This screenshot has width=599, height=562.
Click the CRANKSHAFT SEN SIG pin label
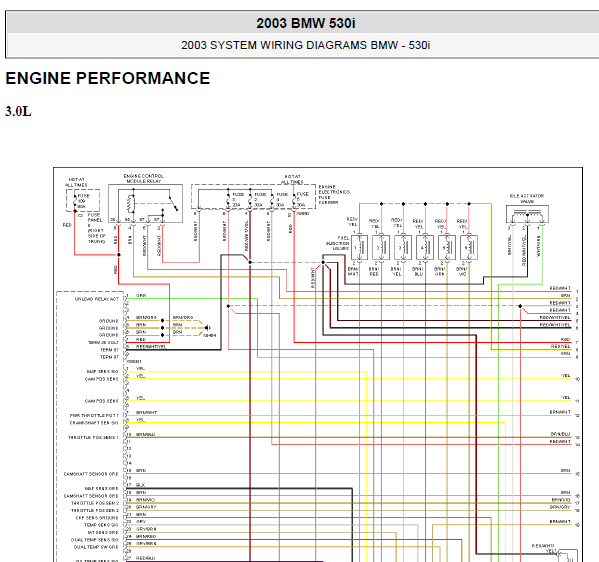point(94,423)
